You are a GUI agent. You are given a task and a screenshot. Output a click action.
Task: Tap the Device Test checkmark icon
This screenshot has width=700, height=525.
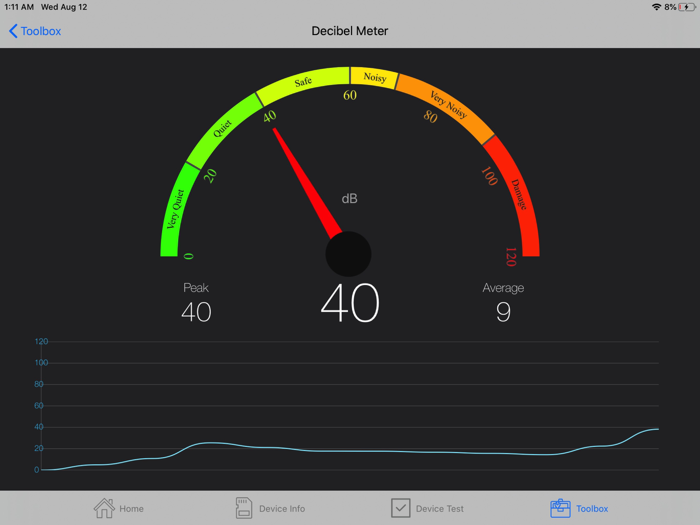tap(400, 508)
